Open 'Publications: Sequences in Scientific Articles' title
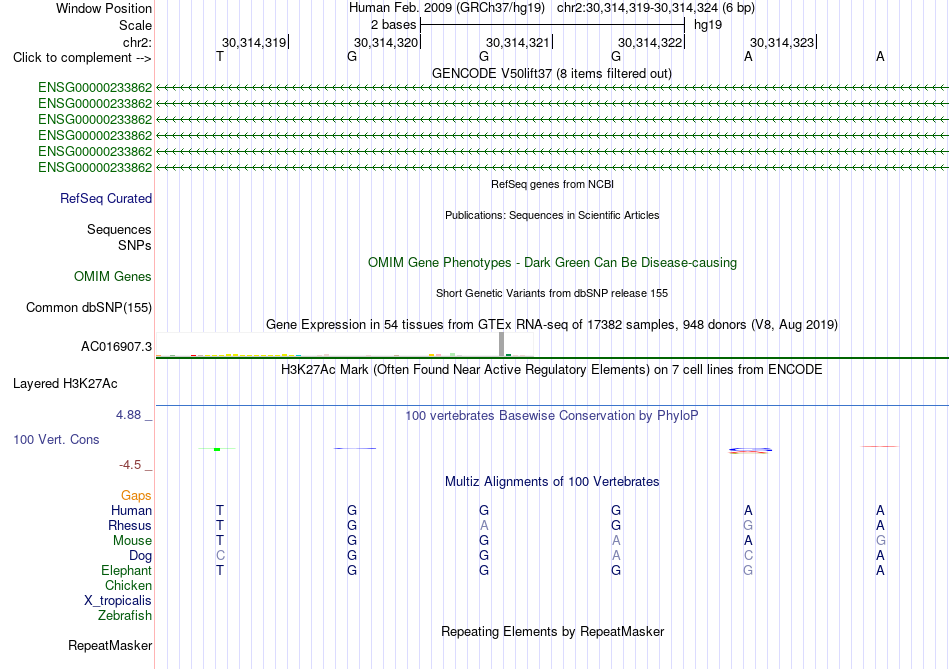This screenshot has width=950, height=669. pyautogui.click(x=552, y=215)
